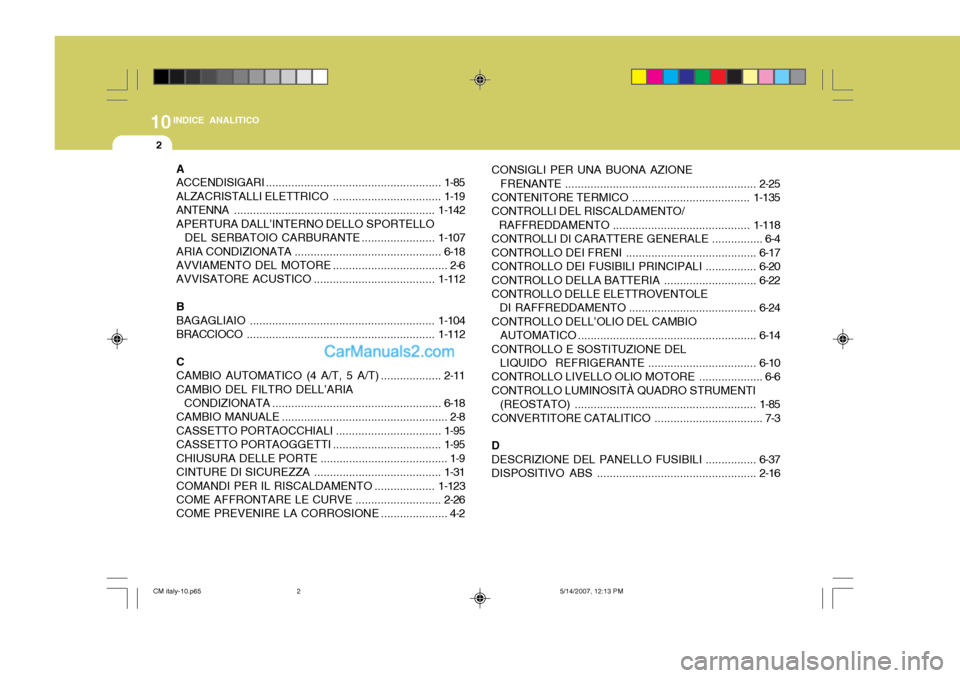Click the AUTOMATICO 6-14 line
The height and width of the screenshot is (678, 960).
click(640, 335)
